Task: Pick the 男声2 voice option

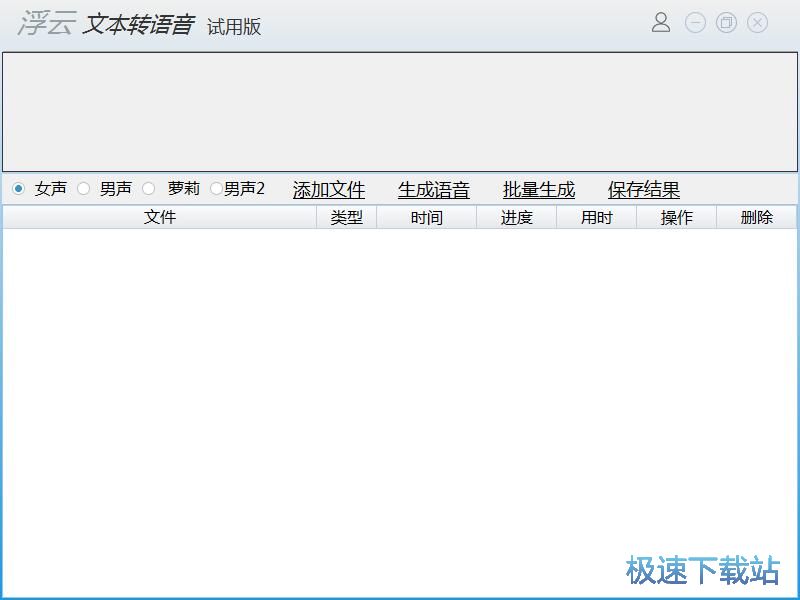Action: click(x=216, y=189)
